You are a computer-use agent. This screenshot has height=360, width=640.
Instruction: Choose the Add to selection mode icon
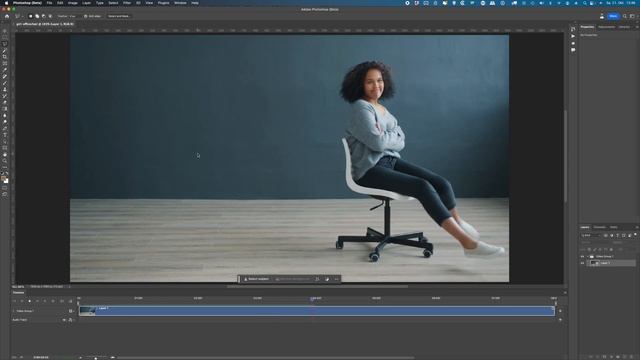coord(37,16)
